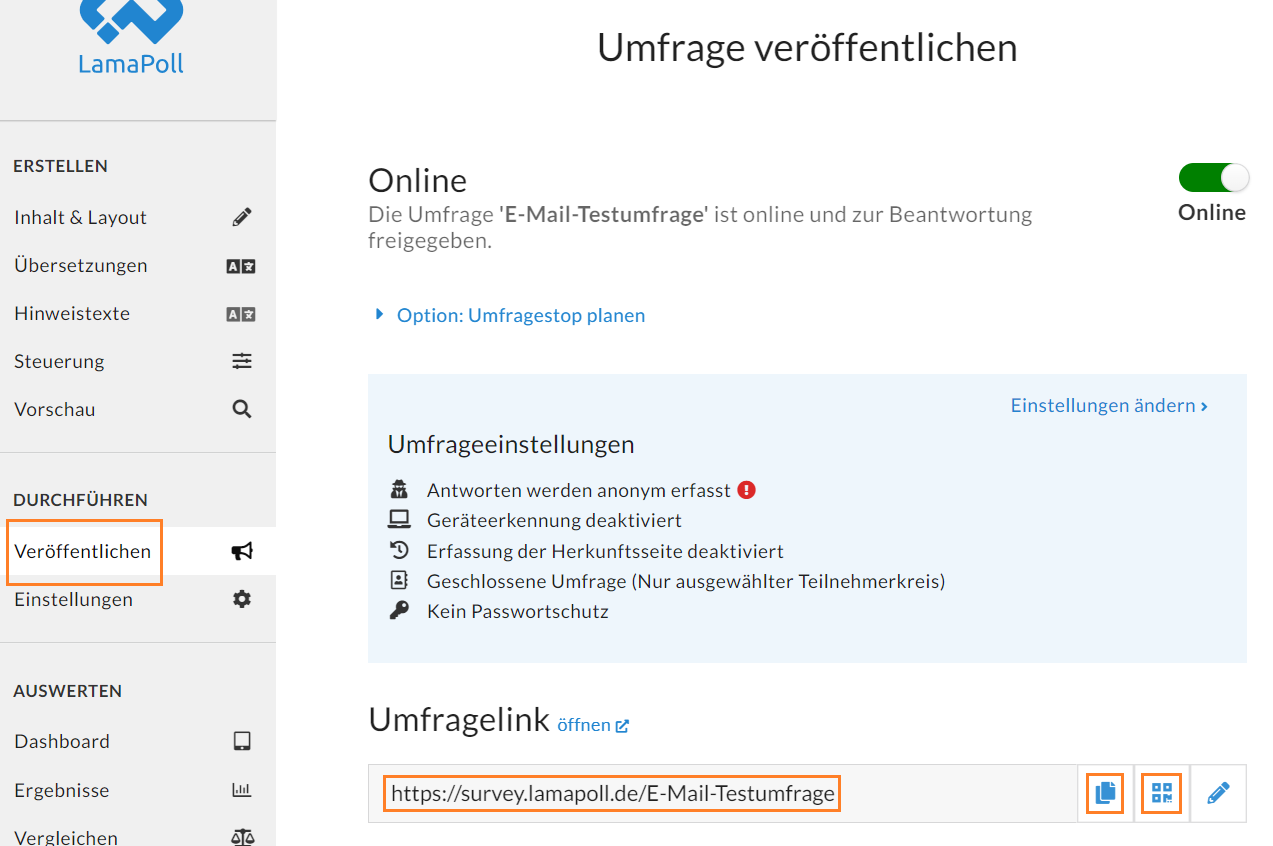1273x846 pixels.
Task: Click the LamaPoll logo
Action: coord(131,37)
